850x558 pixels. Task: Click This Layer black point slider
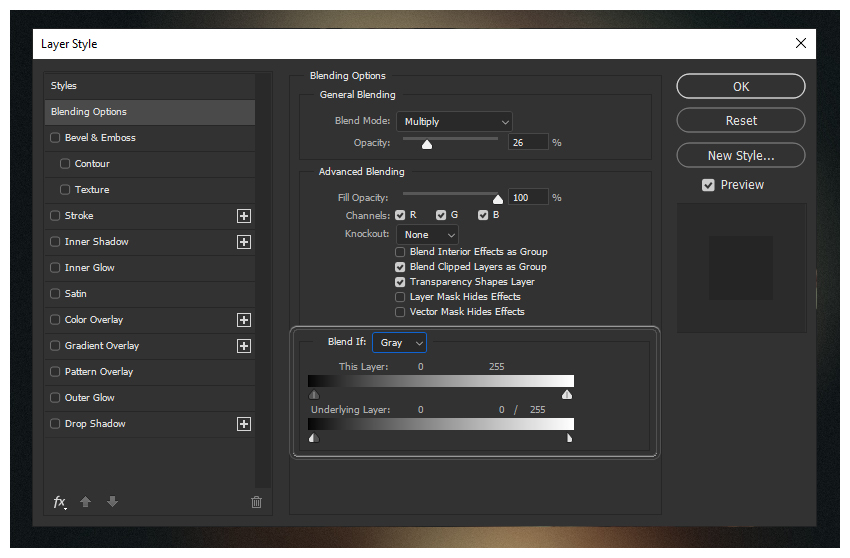(x=314, y=394)
